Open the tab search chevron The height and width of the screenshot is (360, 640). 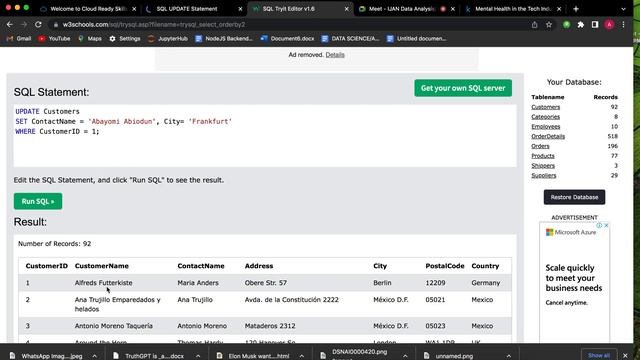click(623, 9)
